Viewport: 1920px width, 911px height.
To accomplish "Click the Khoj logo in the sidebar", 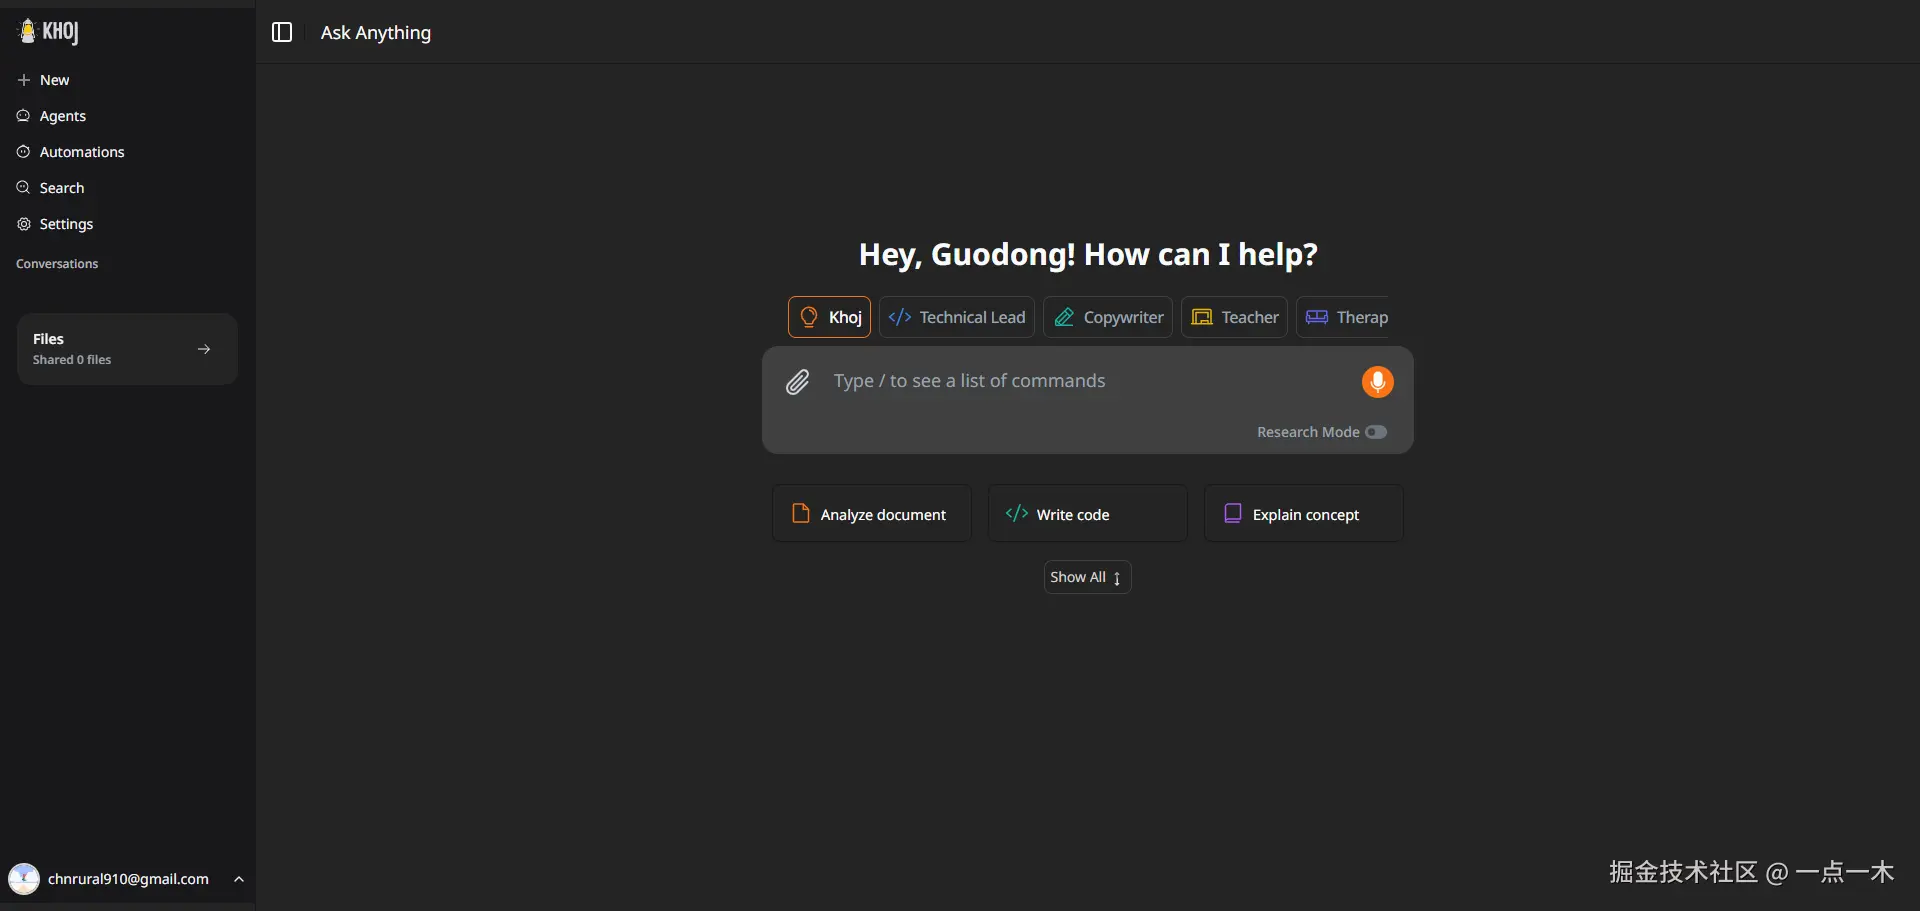I will point(48,32).
